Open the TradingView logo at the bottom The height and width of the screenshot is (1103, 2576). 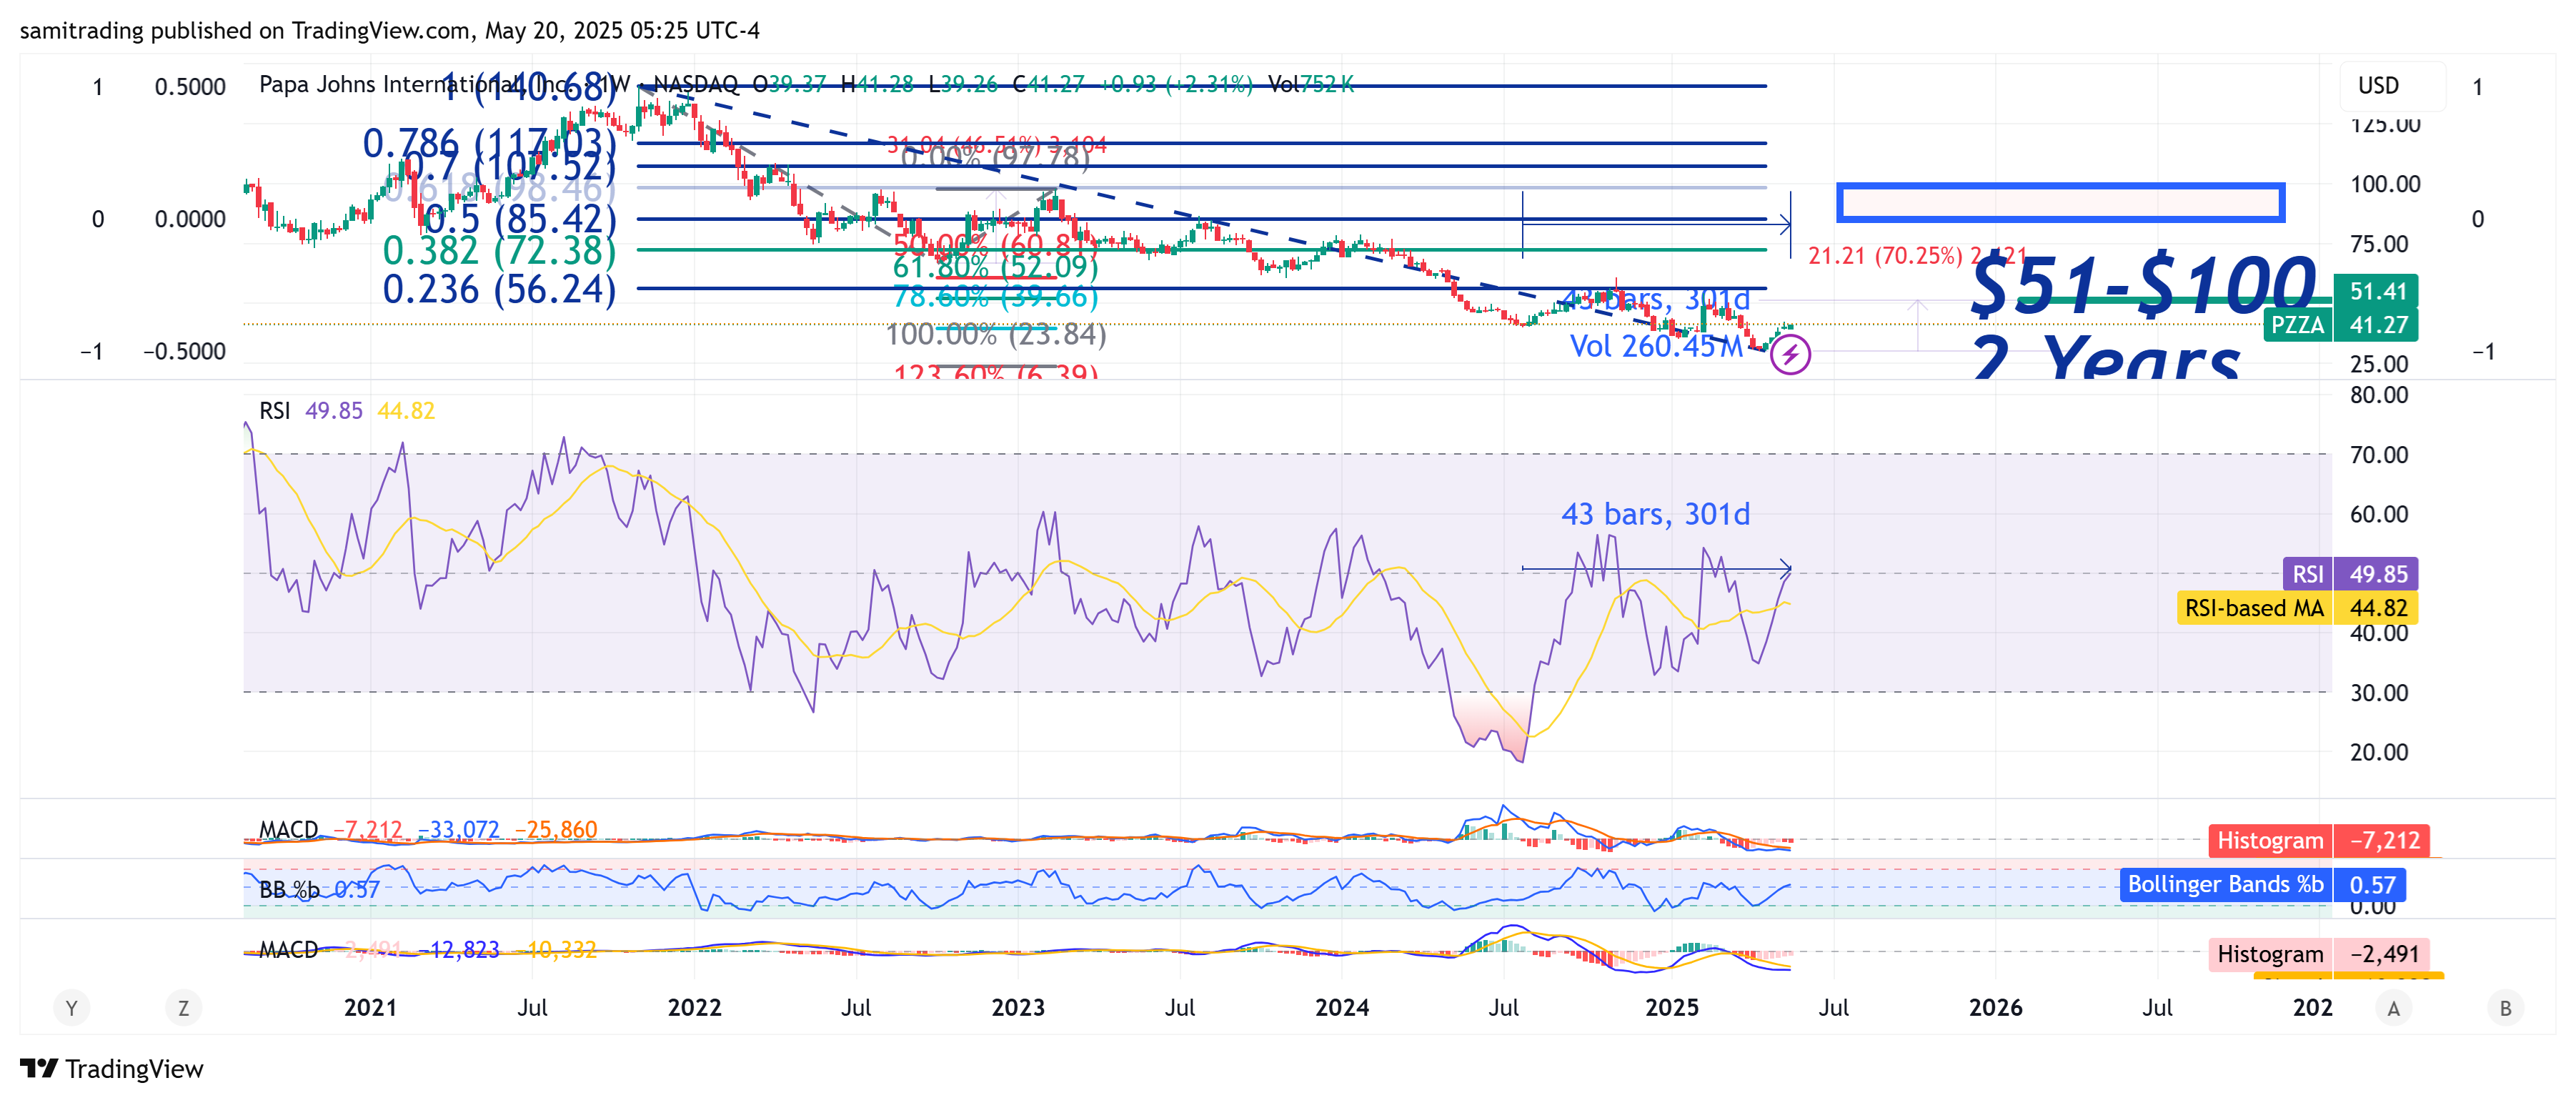coord(112,1069)
